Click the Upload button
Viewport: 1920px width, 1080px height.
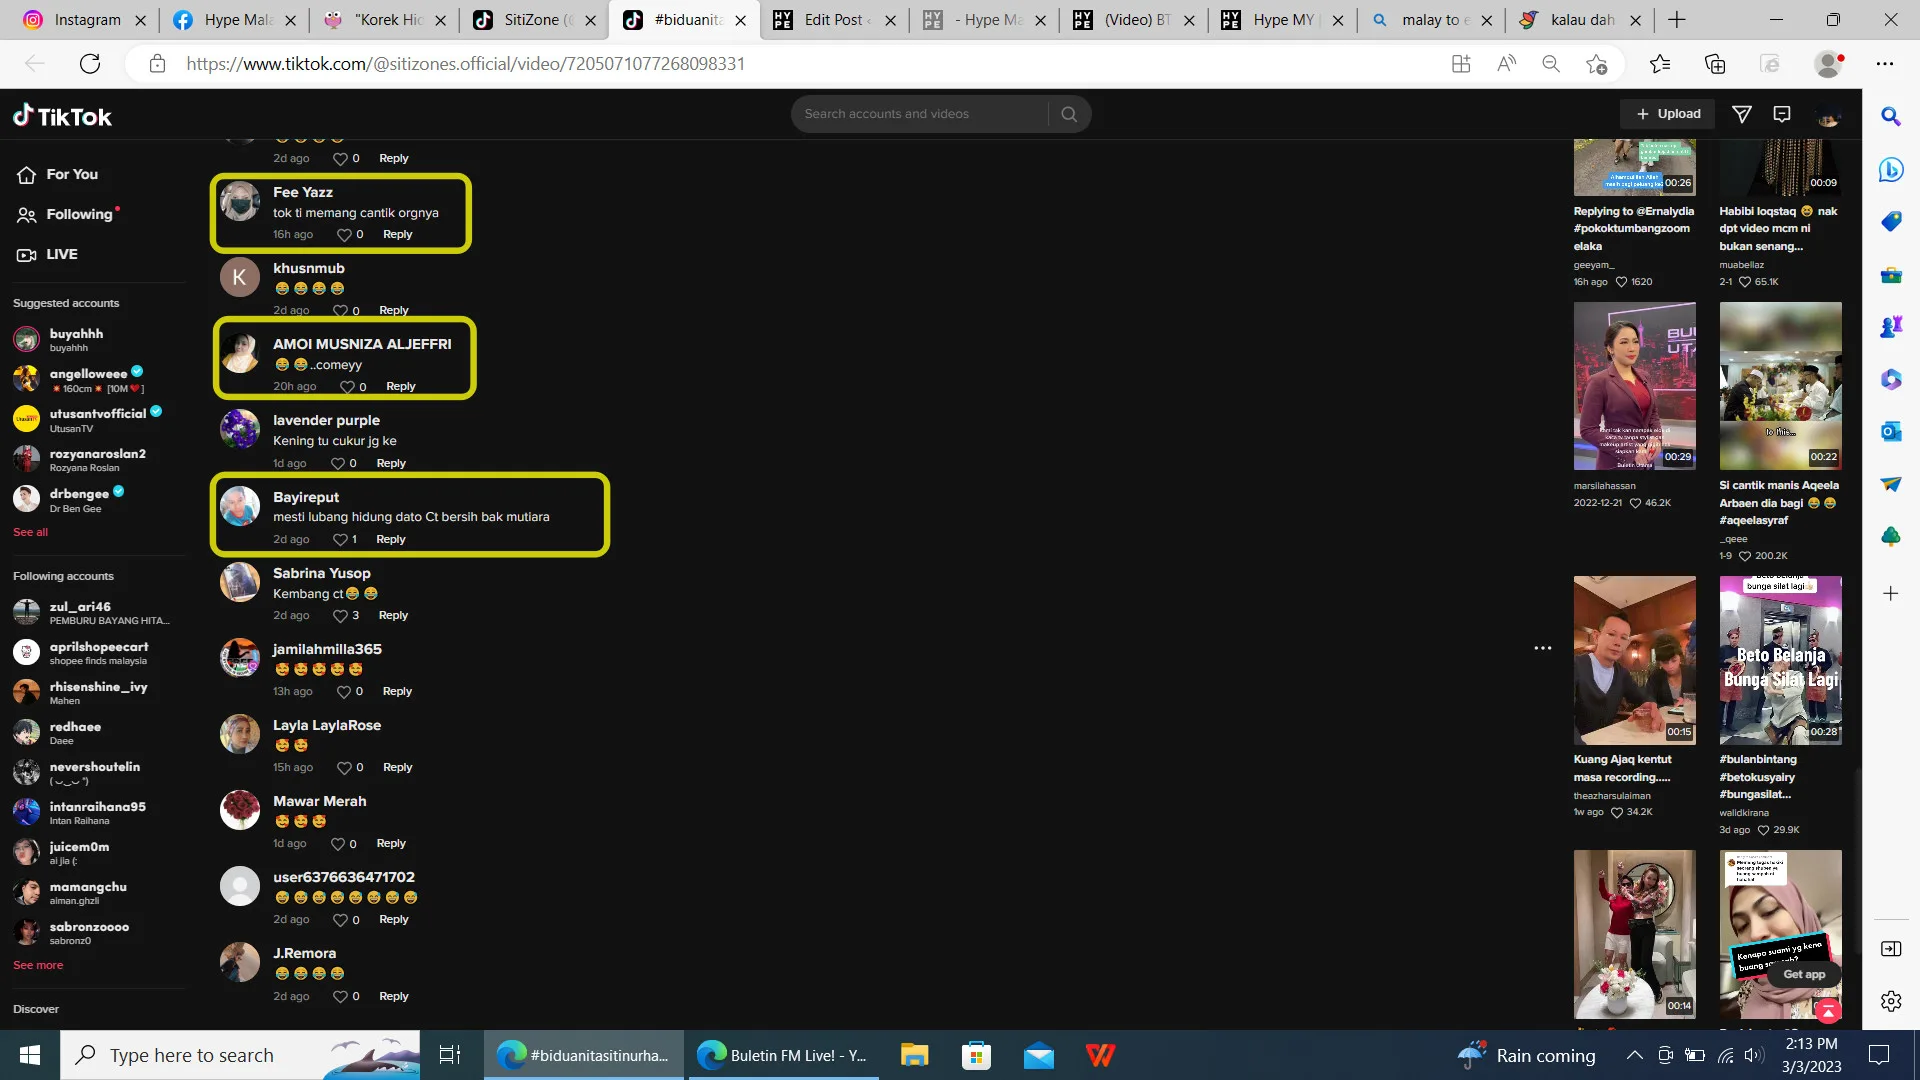(1668, 114)
